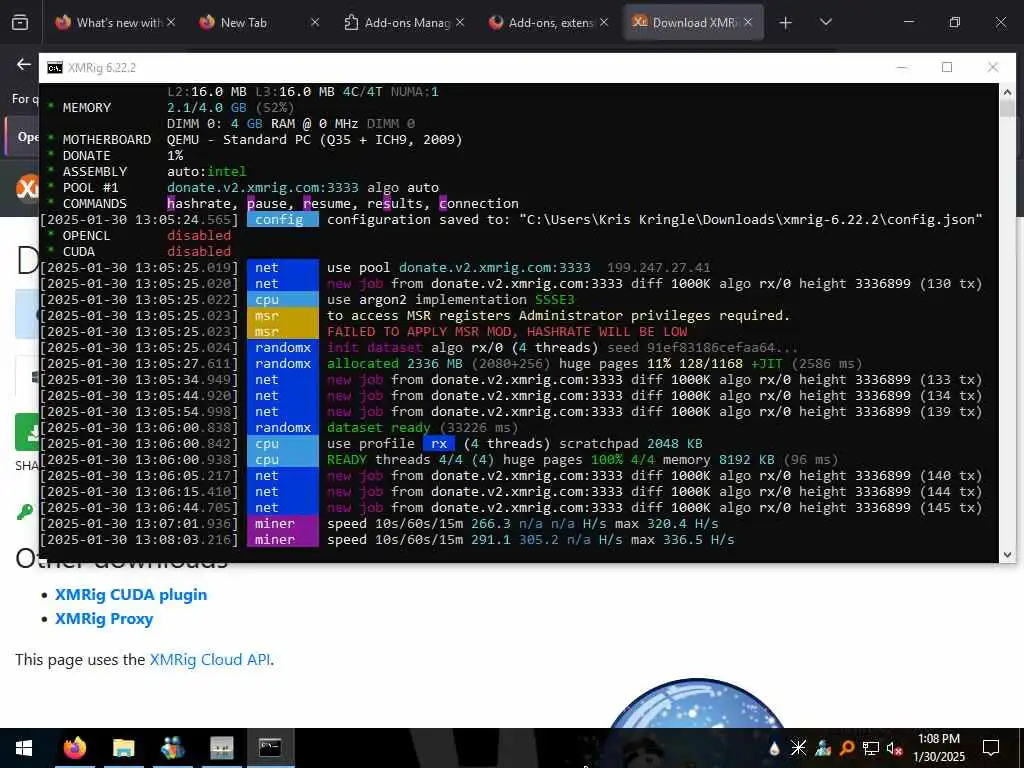Open the Windows Start menu
The width and height of the screenshot is (1024, 768).
[24, 748]
